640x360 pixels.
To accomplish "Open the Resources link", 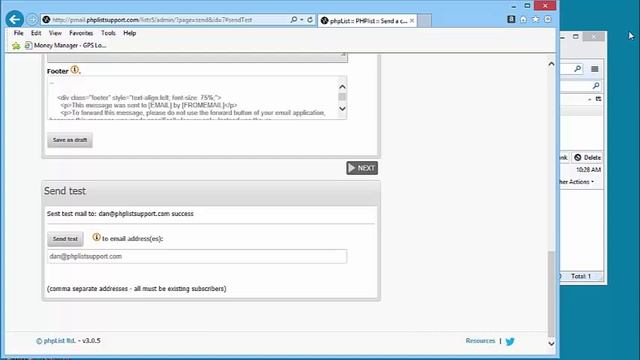I will tap(480, 341).
